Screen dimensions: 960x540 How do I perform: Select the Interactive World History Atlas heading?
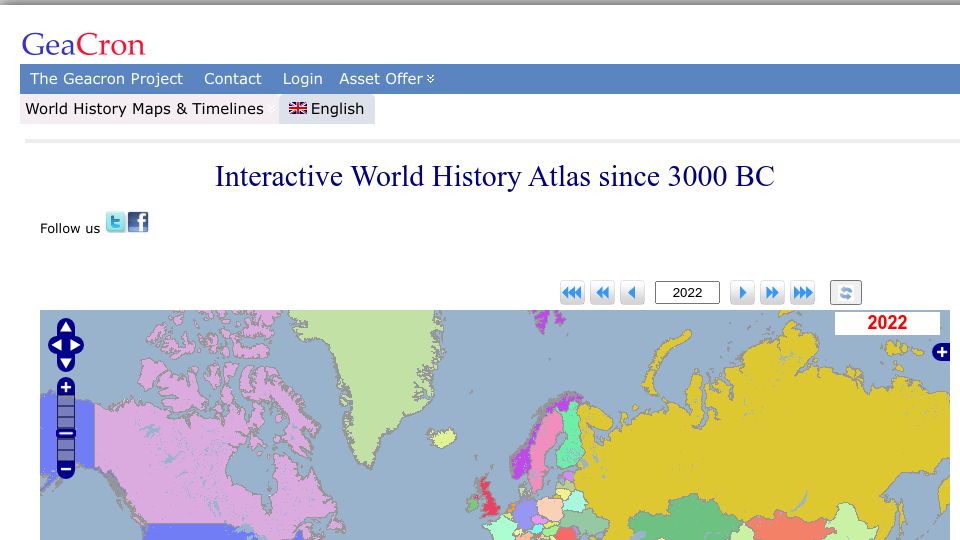pyautogui.click(x=495, y=176)
